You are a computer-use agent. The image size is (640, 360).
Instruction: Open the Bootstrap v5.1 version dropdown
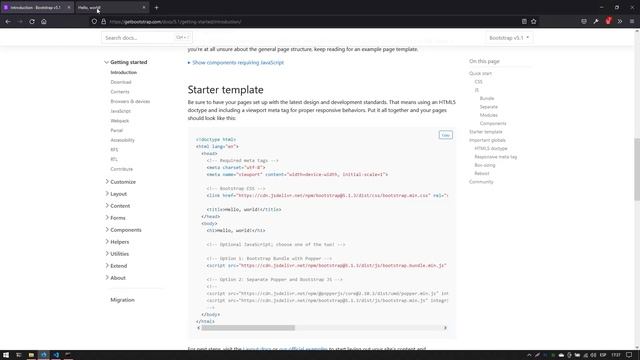[509, 38]
